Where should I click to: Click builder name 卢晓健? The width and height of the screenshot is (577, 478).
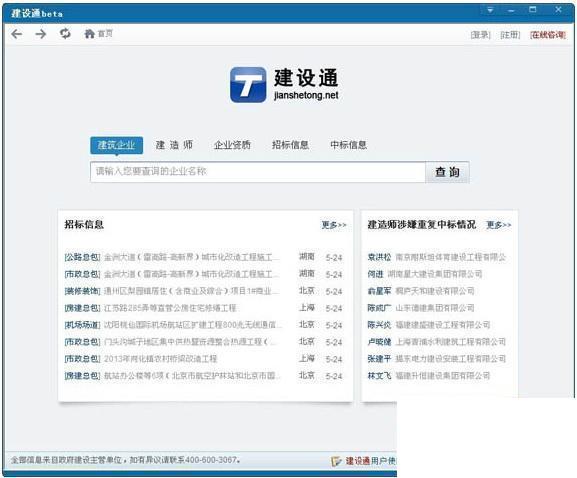click(x=379, y=341)
